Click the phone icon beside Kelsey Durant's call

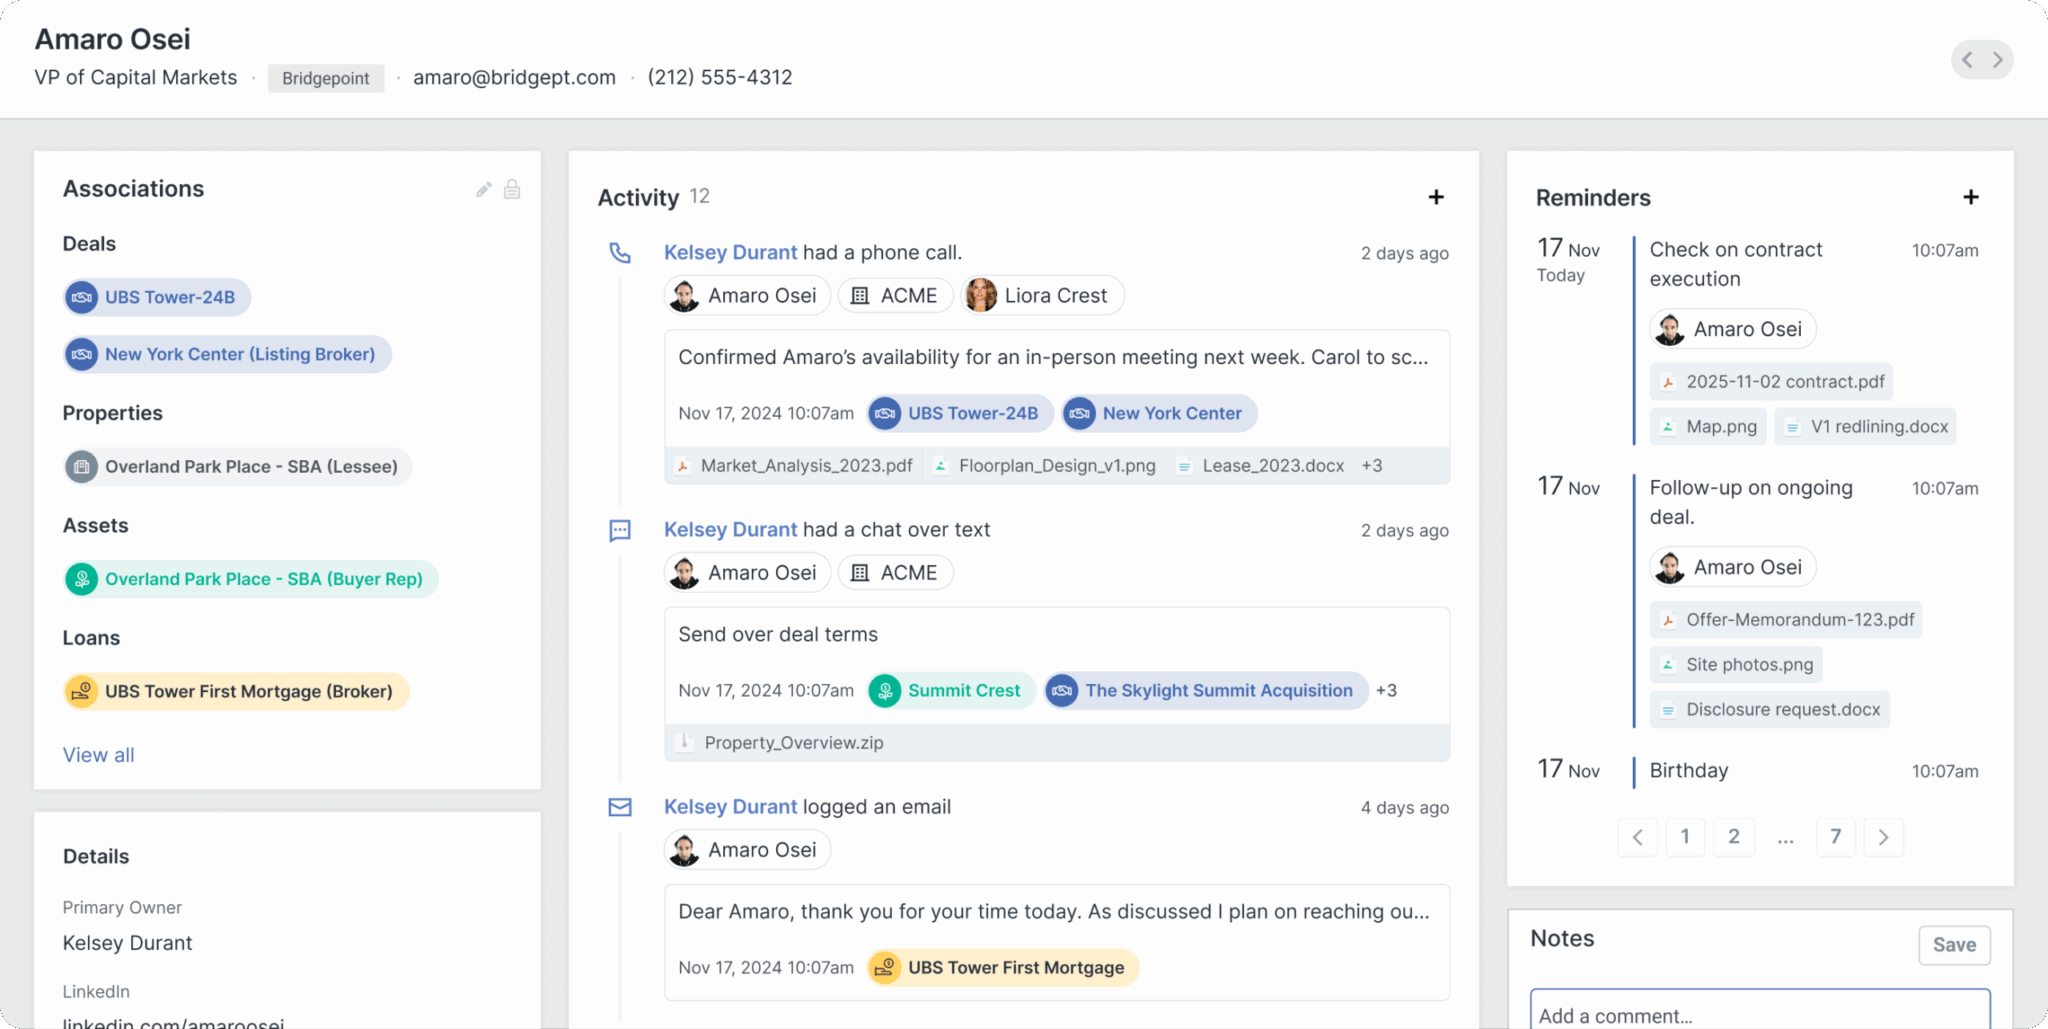(620, 253)
